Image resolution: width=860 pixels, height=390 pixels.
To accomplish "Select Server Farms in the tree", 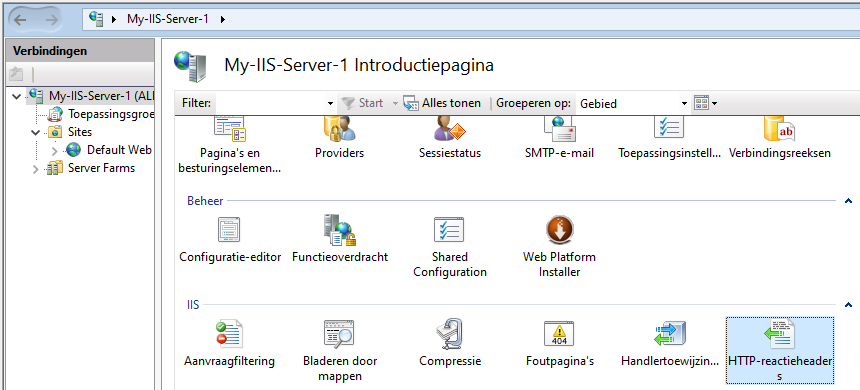I will pos(101,168).
